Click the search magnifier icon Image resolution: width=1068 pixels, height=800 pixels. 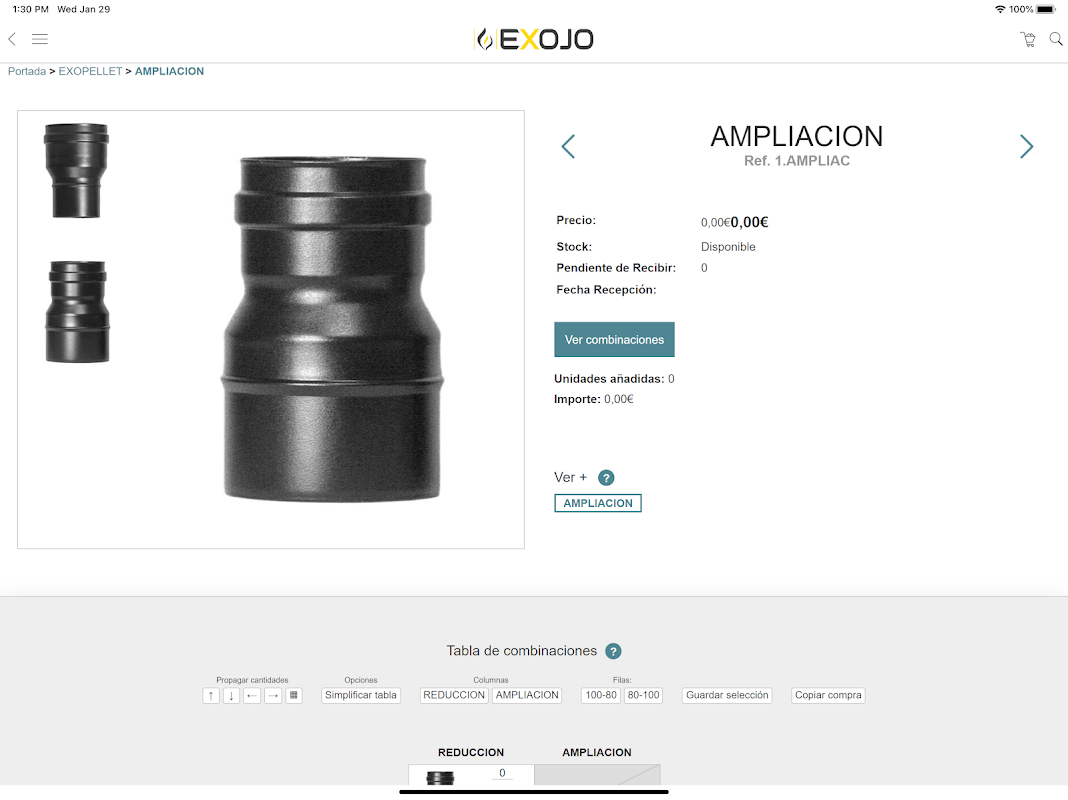point(1056,39)
